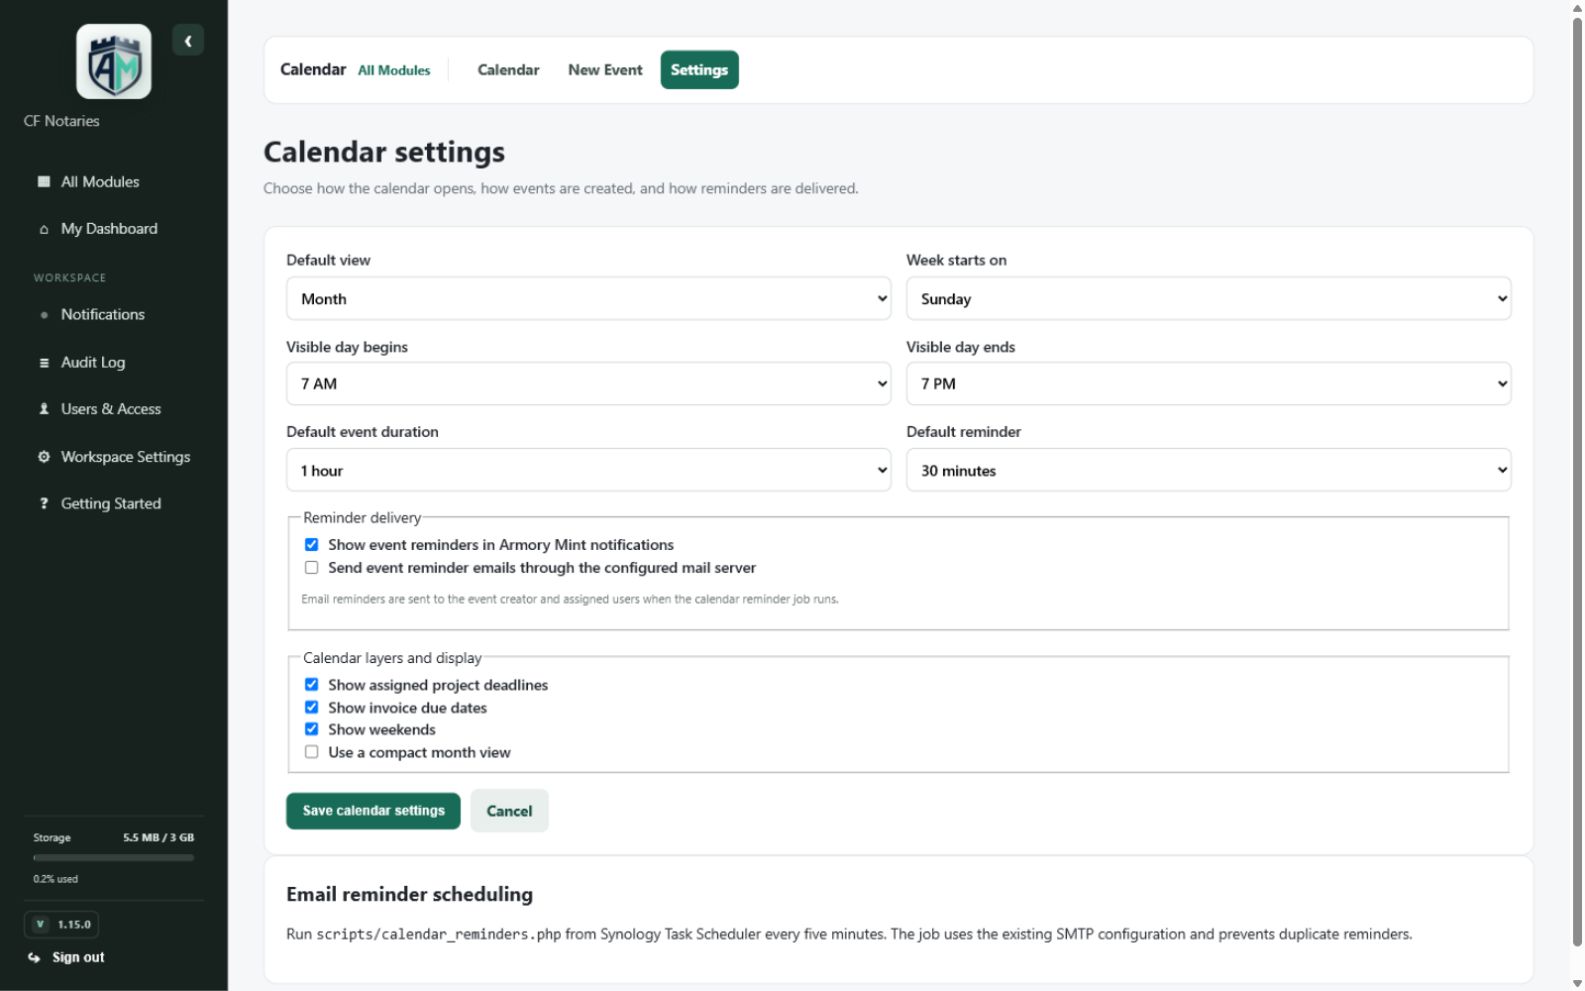The width and height of the screenshot is (1585, 991).
Task: Click the Workspace Settings gear icon
Action: [x=44, y=457]
